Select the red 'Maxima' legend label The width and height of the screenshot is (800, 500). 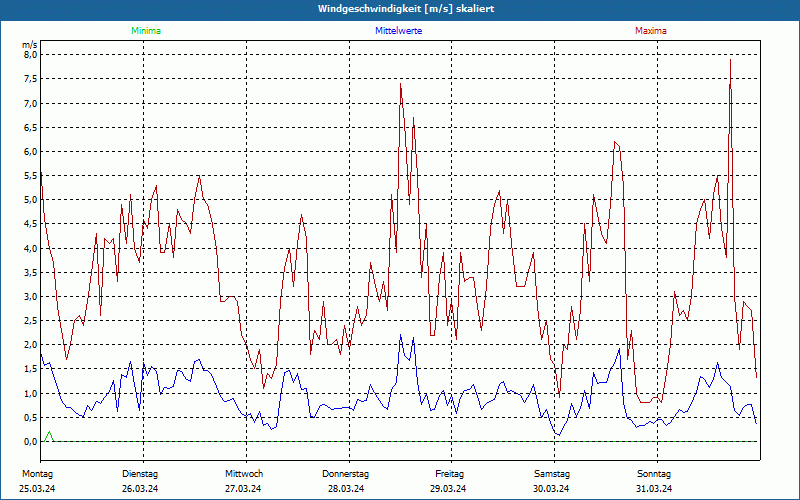point(651,31)
